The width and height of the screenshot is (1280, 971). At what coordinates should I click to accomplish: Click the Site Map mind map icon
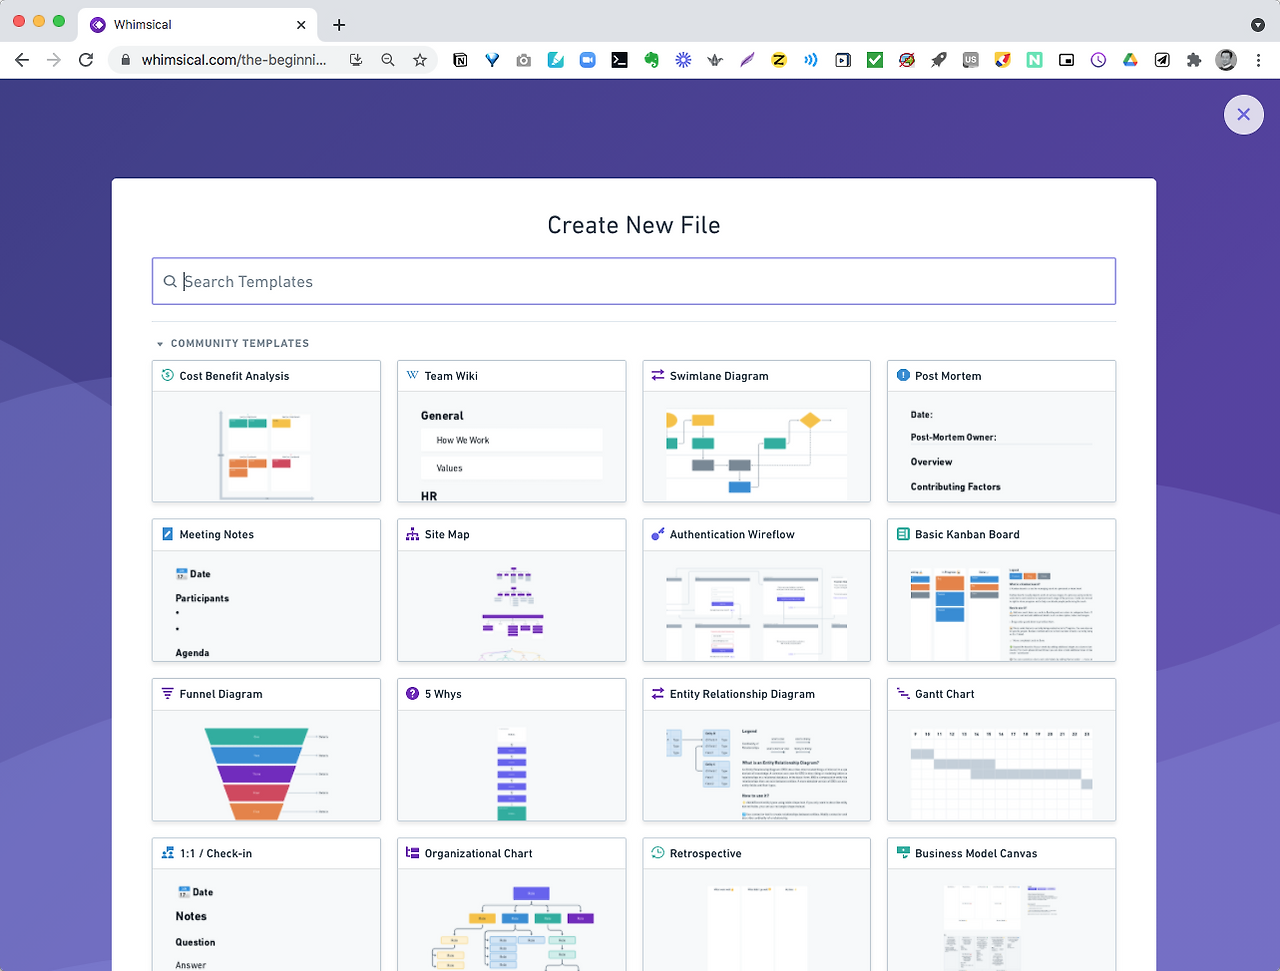coord(412,534)
